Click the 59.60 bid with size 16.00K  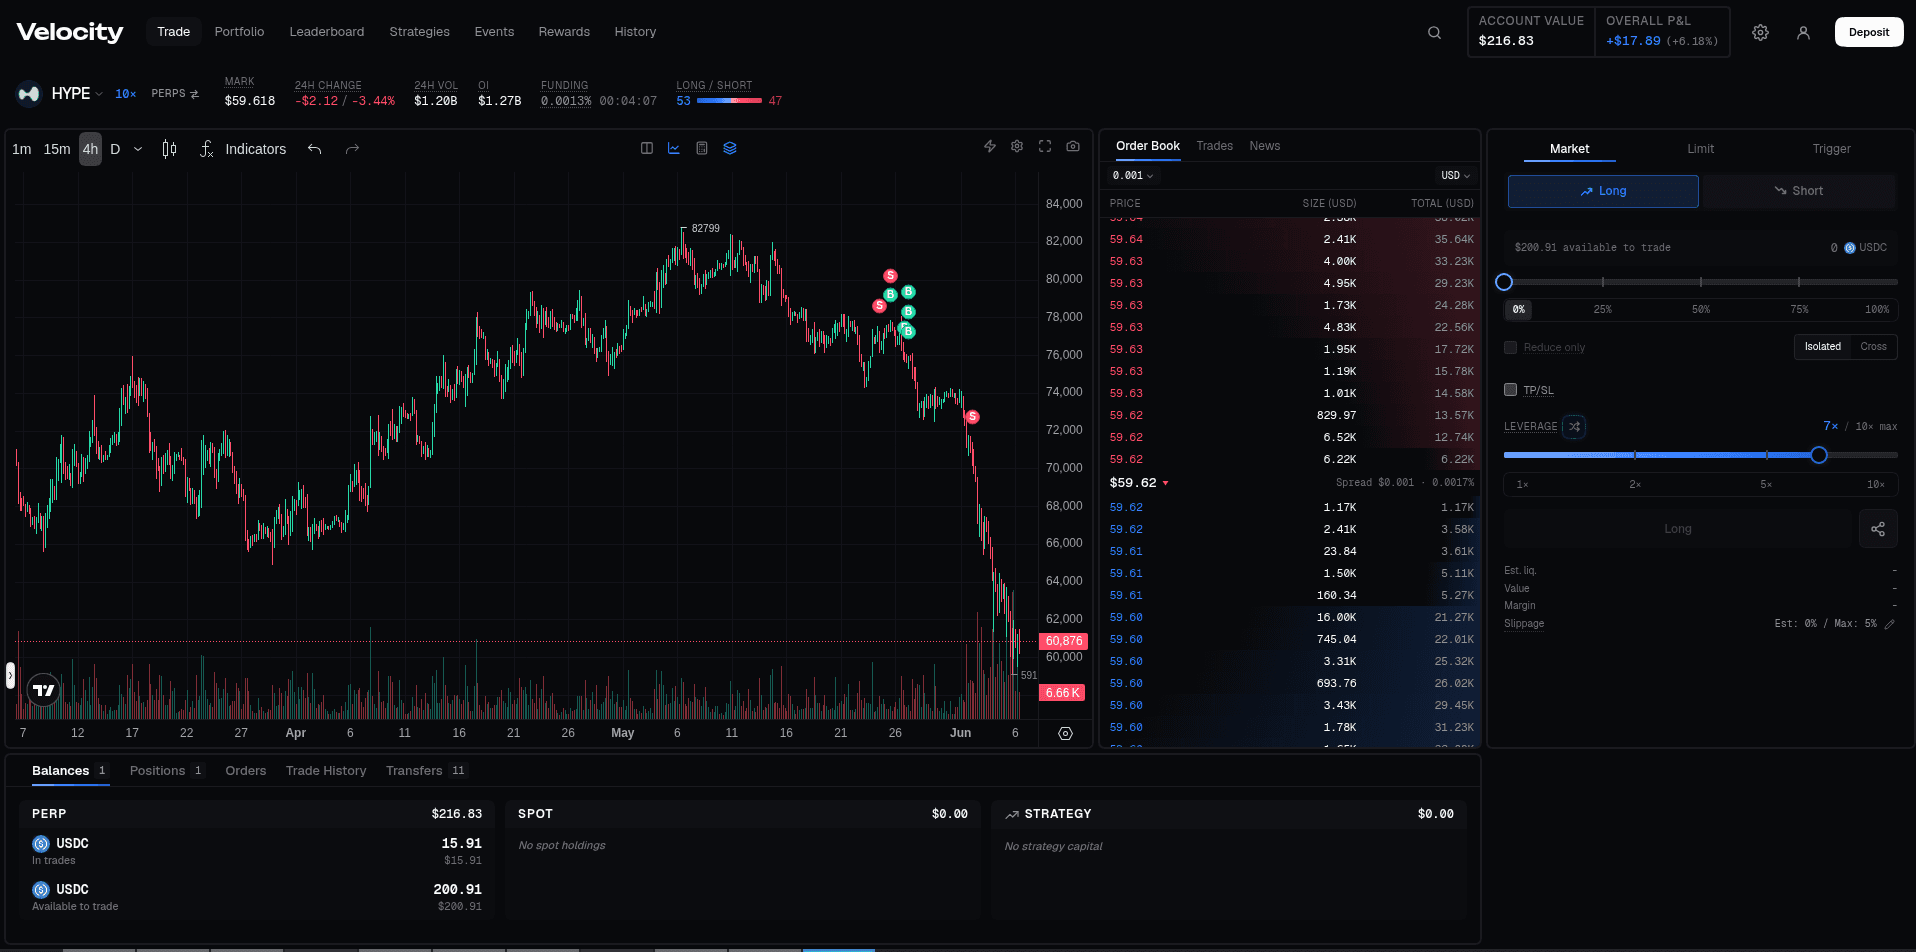click(x=1290, y=618)
